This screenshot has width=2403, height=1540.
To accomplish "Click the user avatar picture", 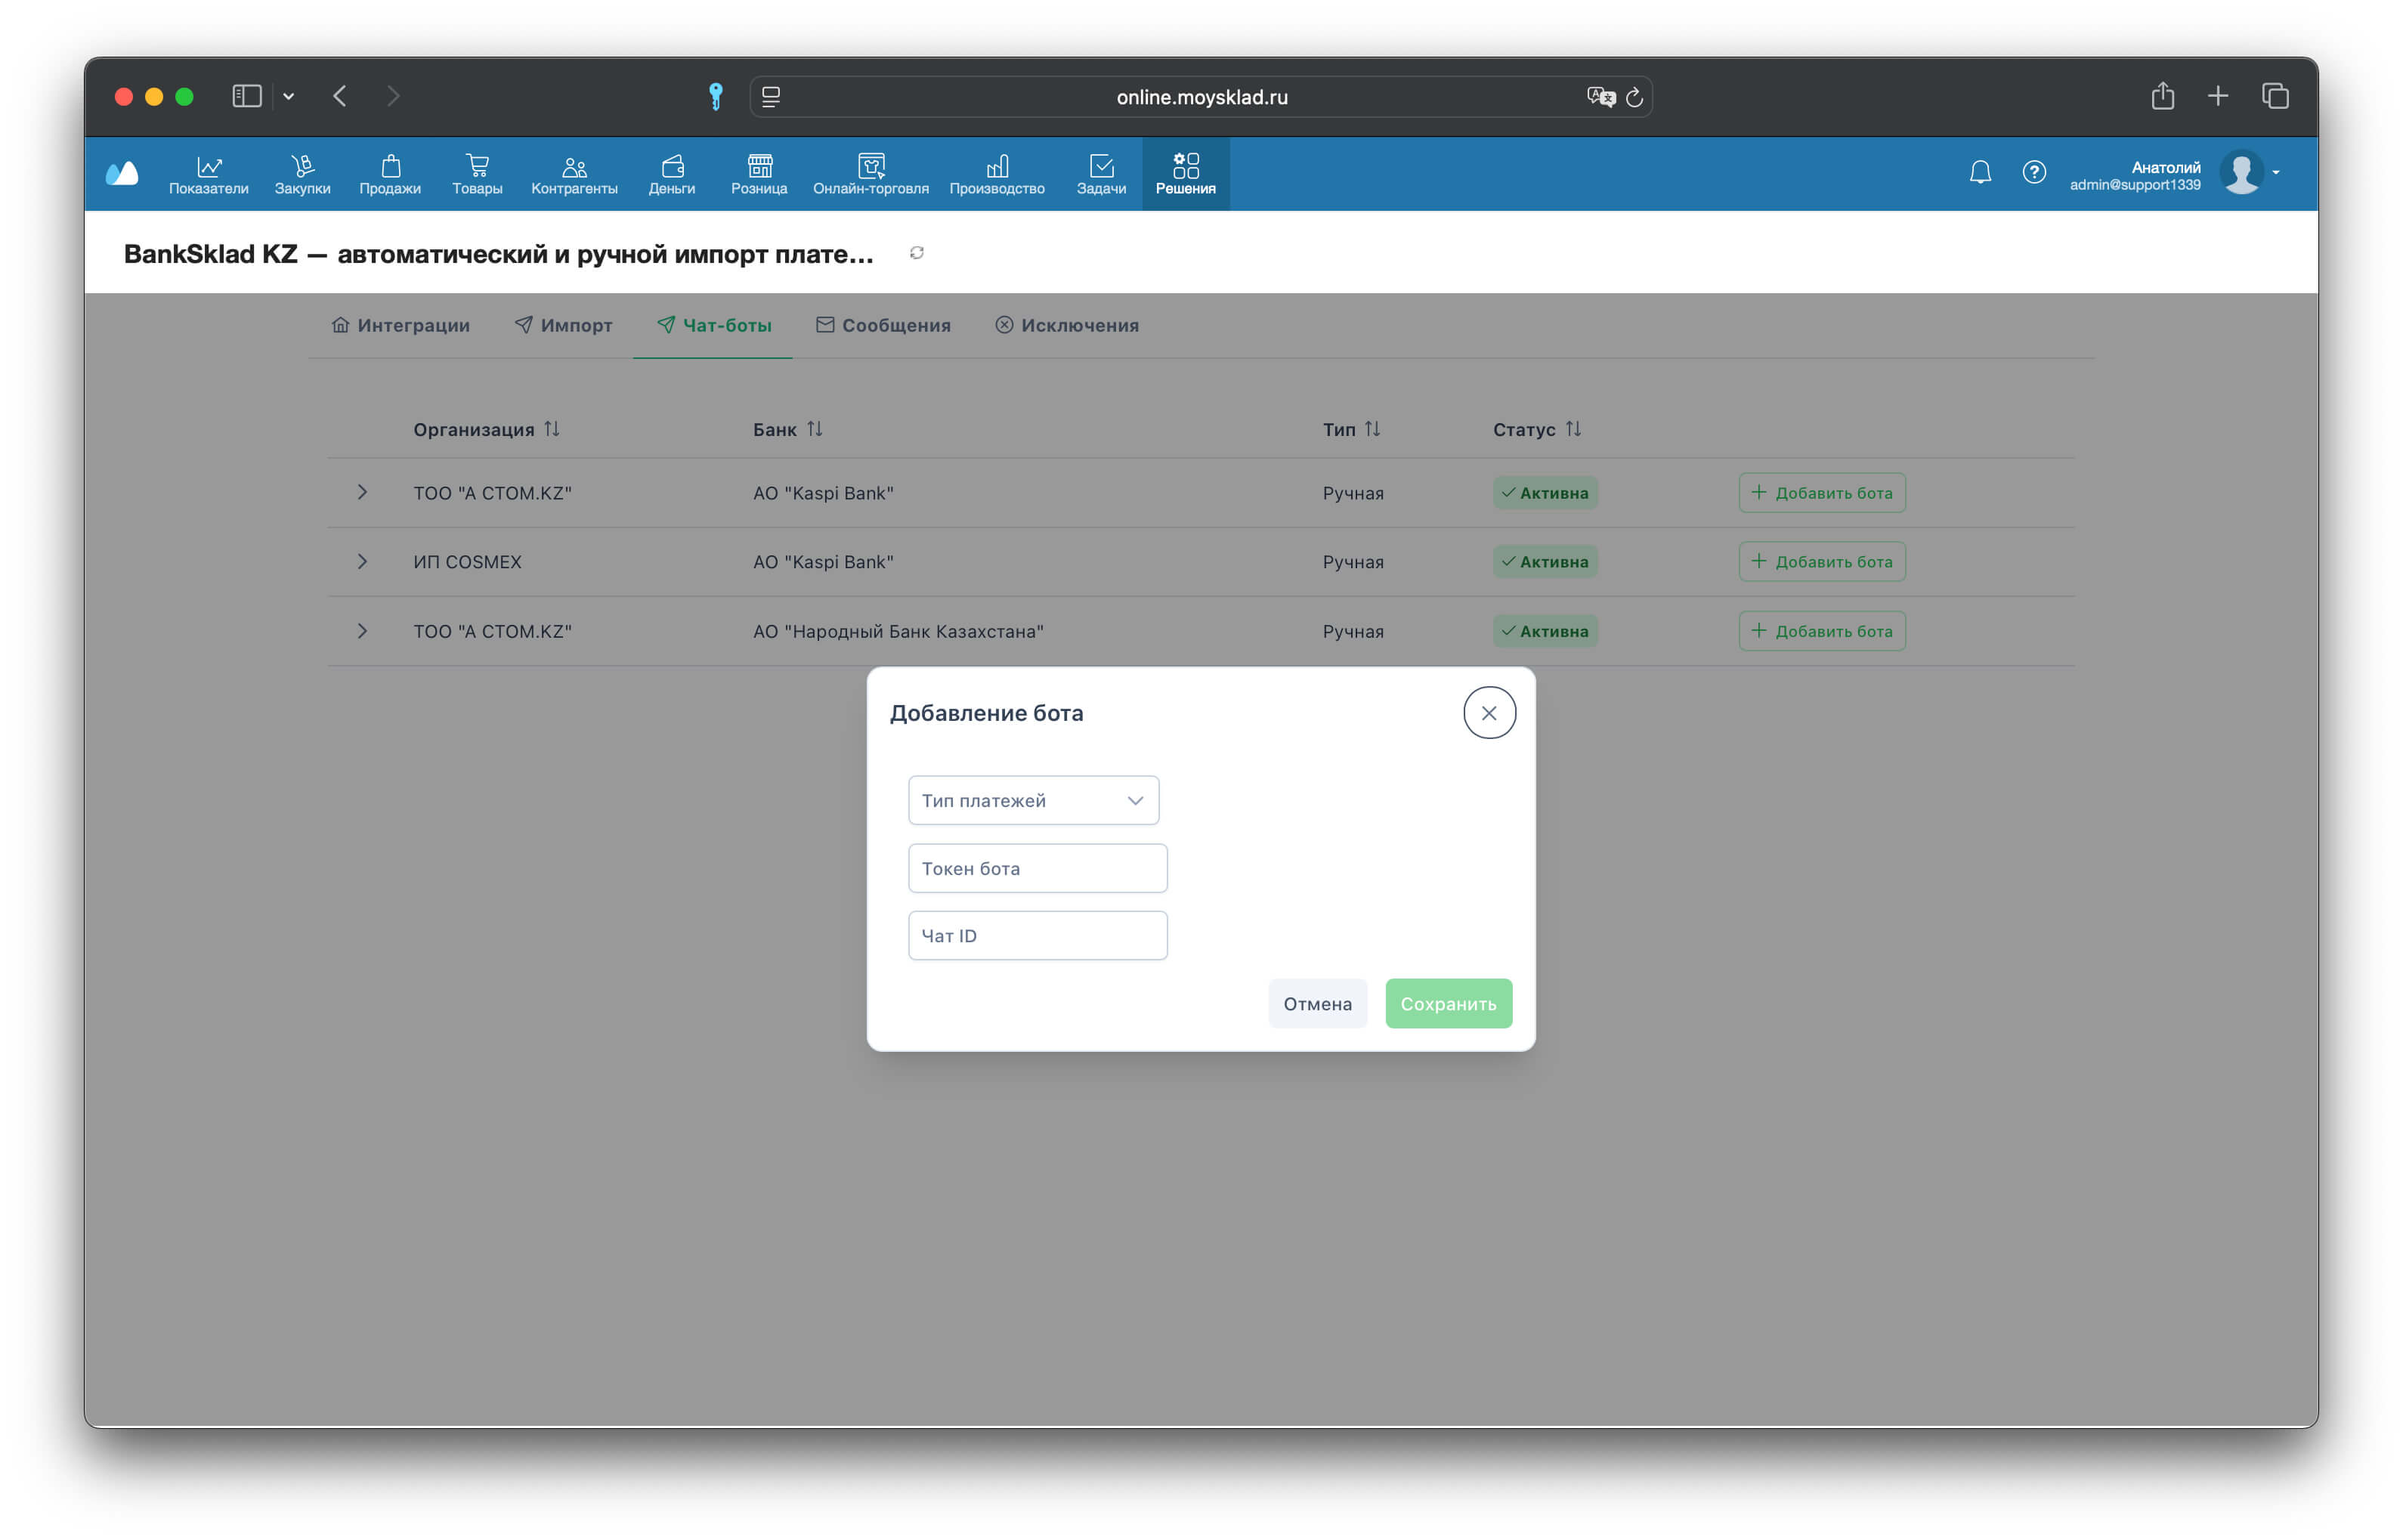I will [x=2241, y=172].
